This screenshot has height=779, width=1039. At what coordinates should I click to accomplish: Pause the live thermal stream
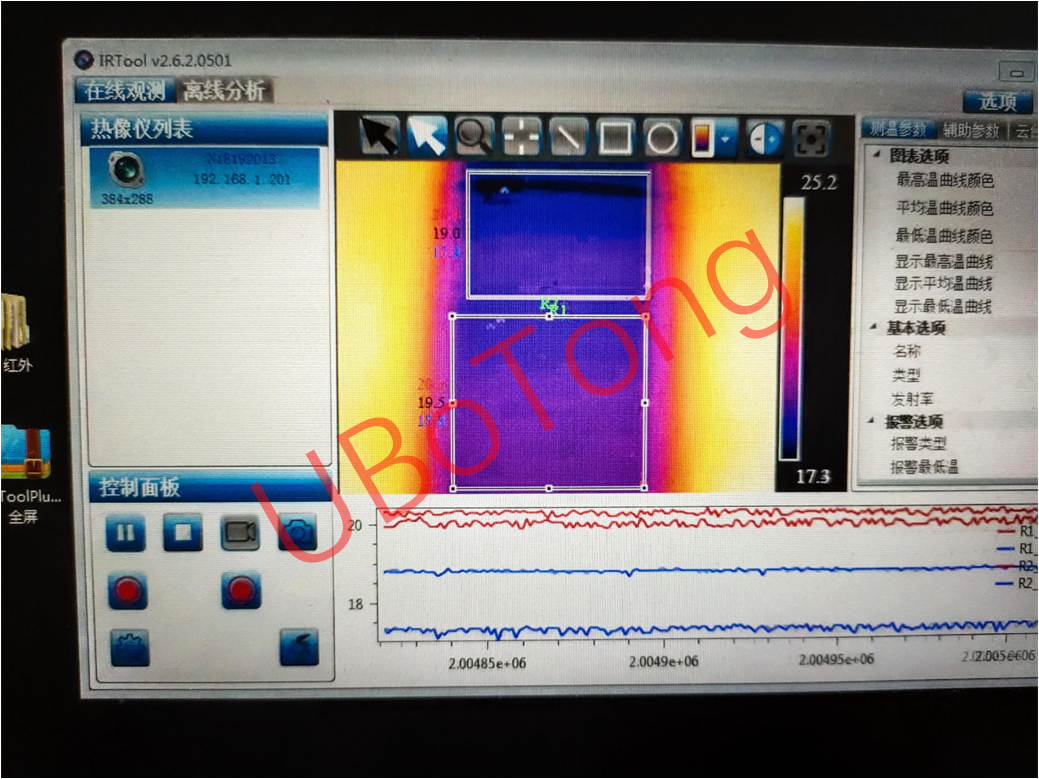[x=126, y=532]
